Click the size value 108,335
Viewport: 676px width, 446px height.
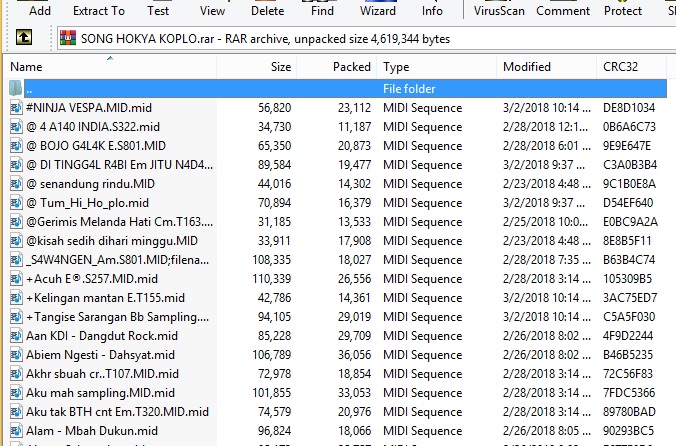[x=272, y=259]
